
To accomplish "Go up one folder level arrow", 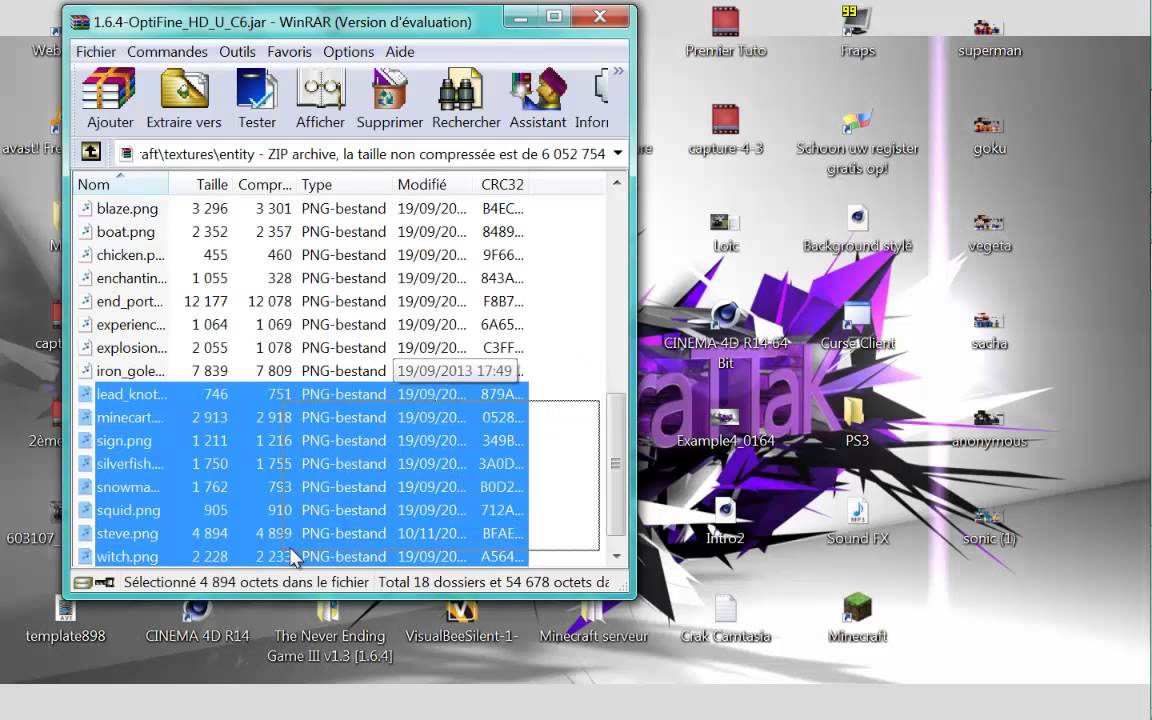I will (x=91, y=152).
